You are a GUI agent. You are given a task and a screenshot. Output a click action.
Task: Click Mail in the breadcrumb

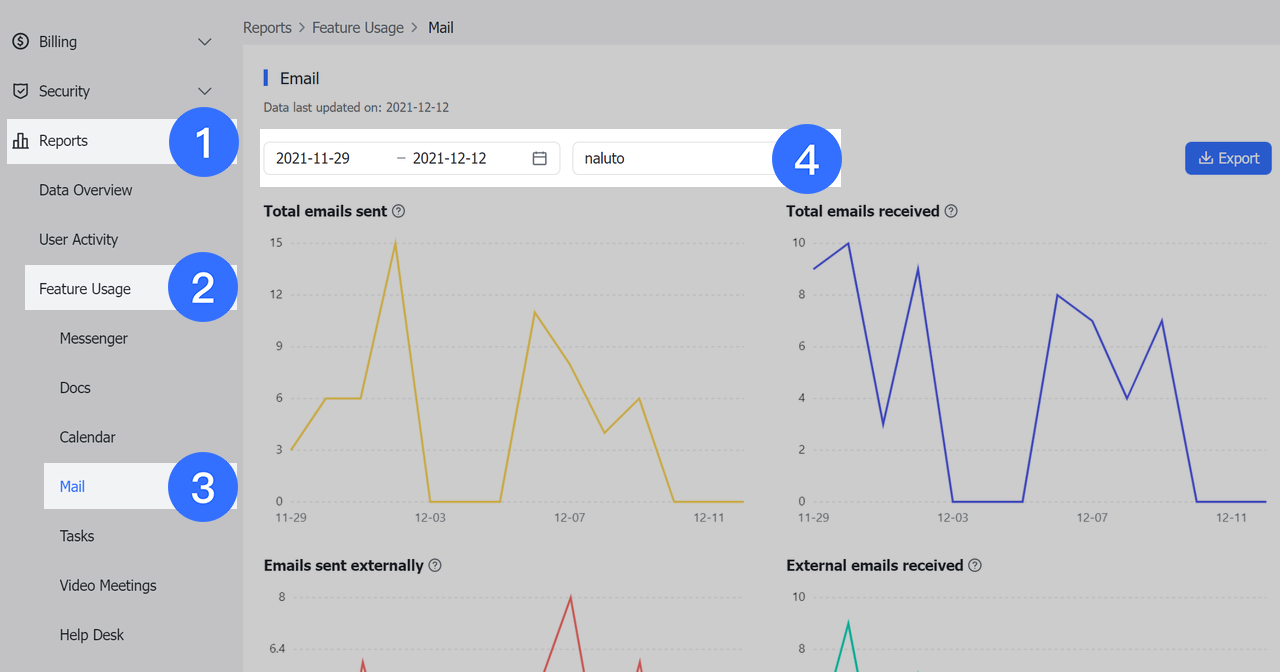pos(441,28)
